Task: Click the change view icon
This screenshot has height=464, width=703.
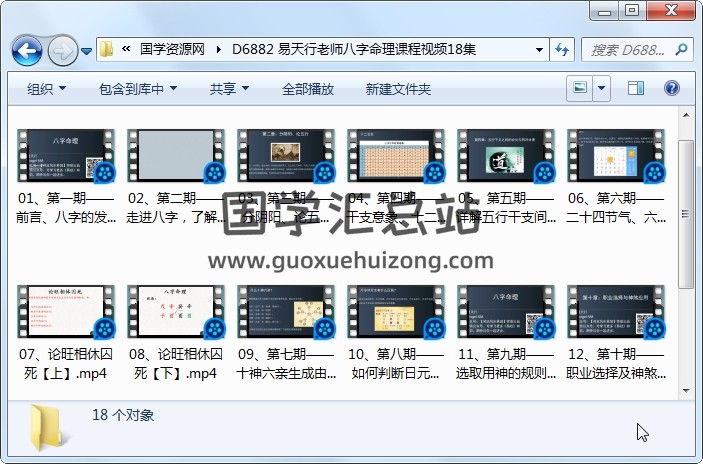Action: [580, 89]
